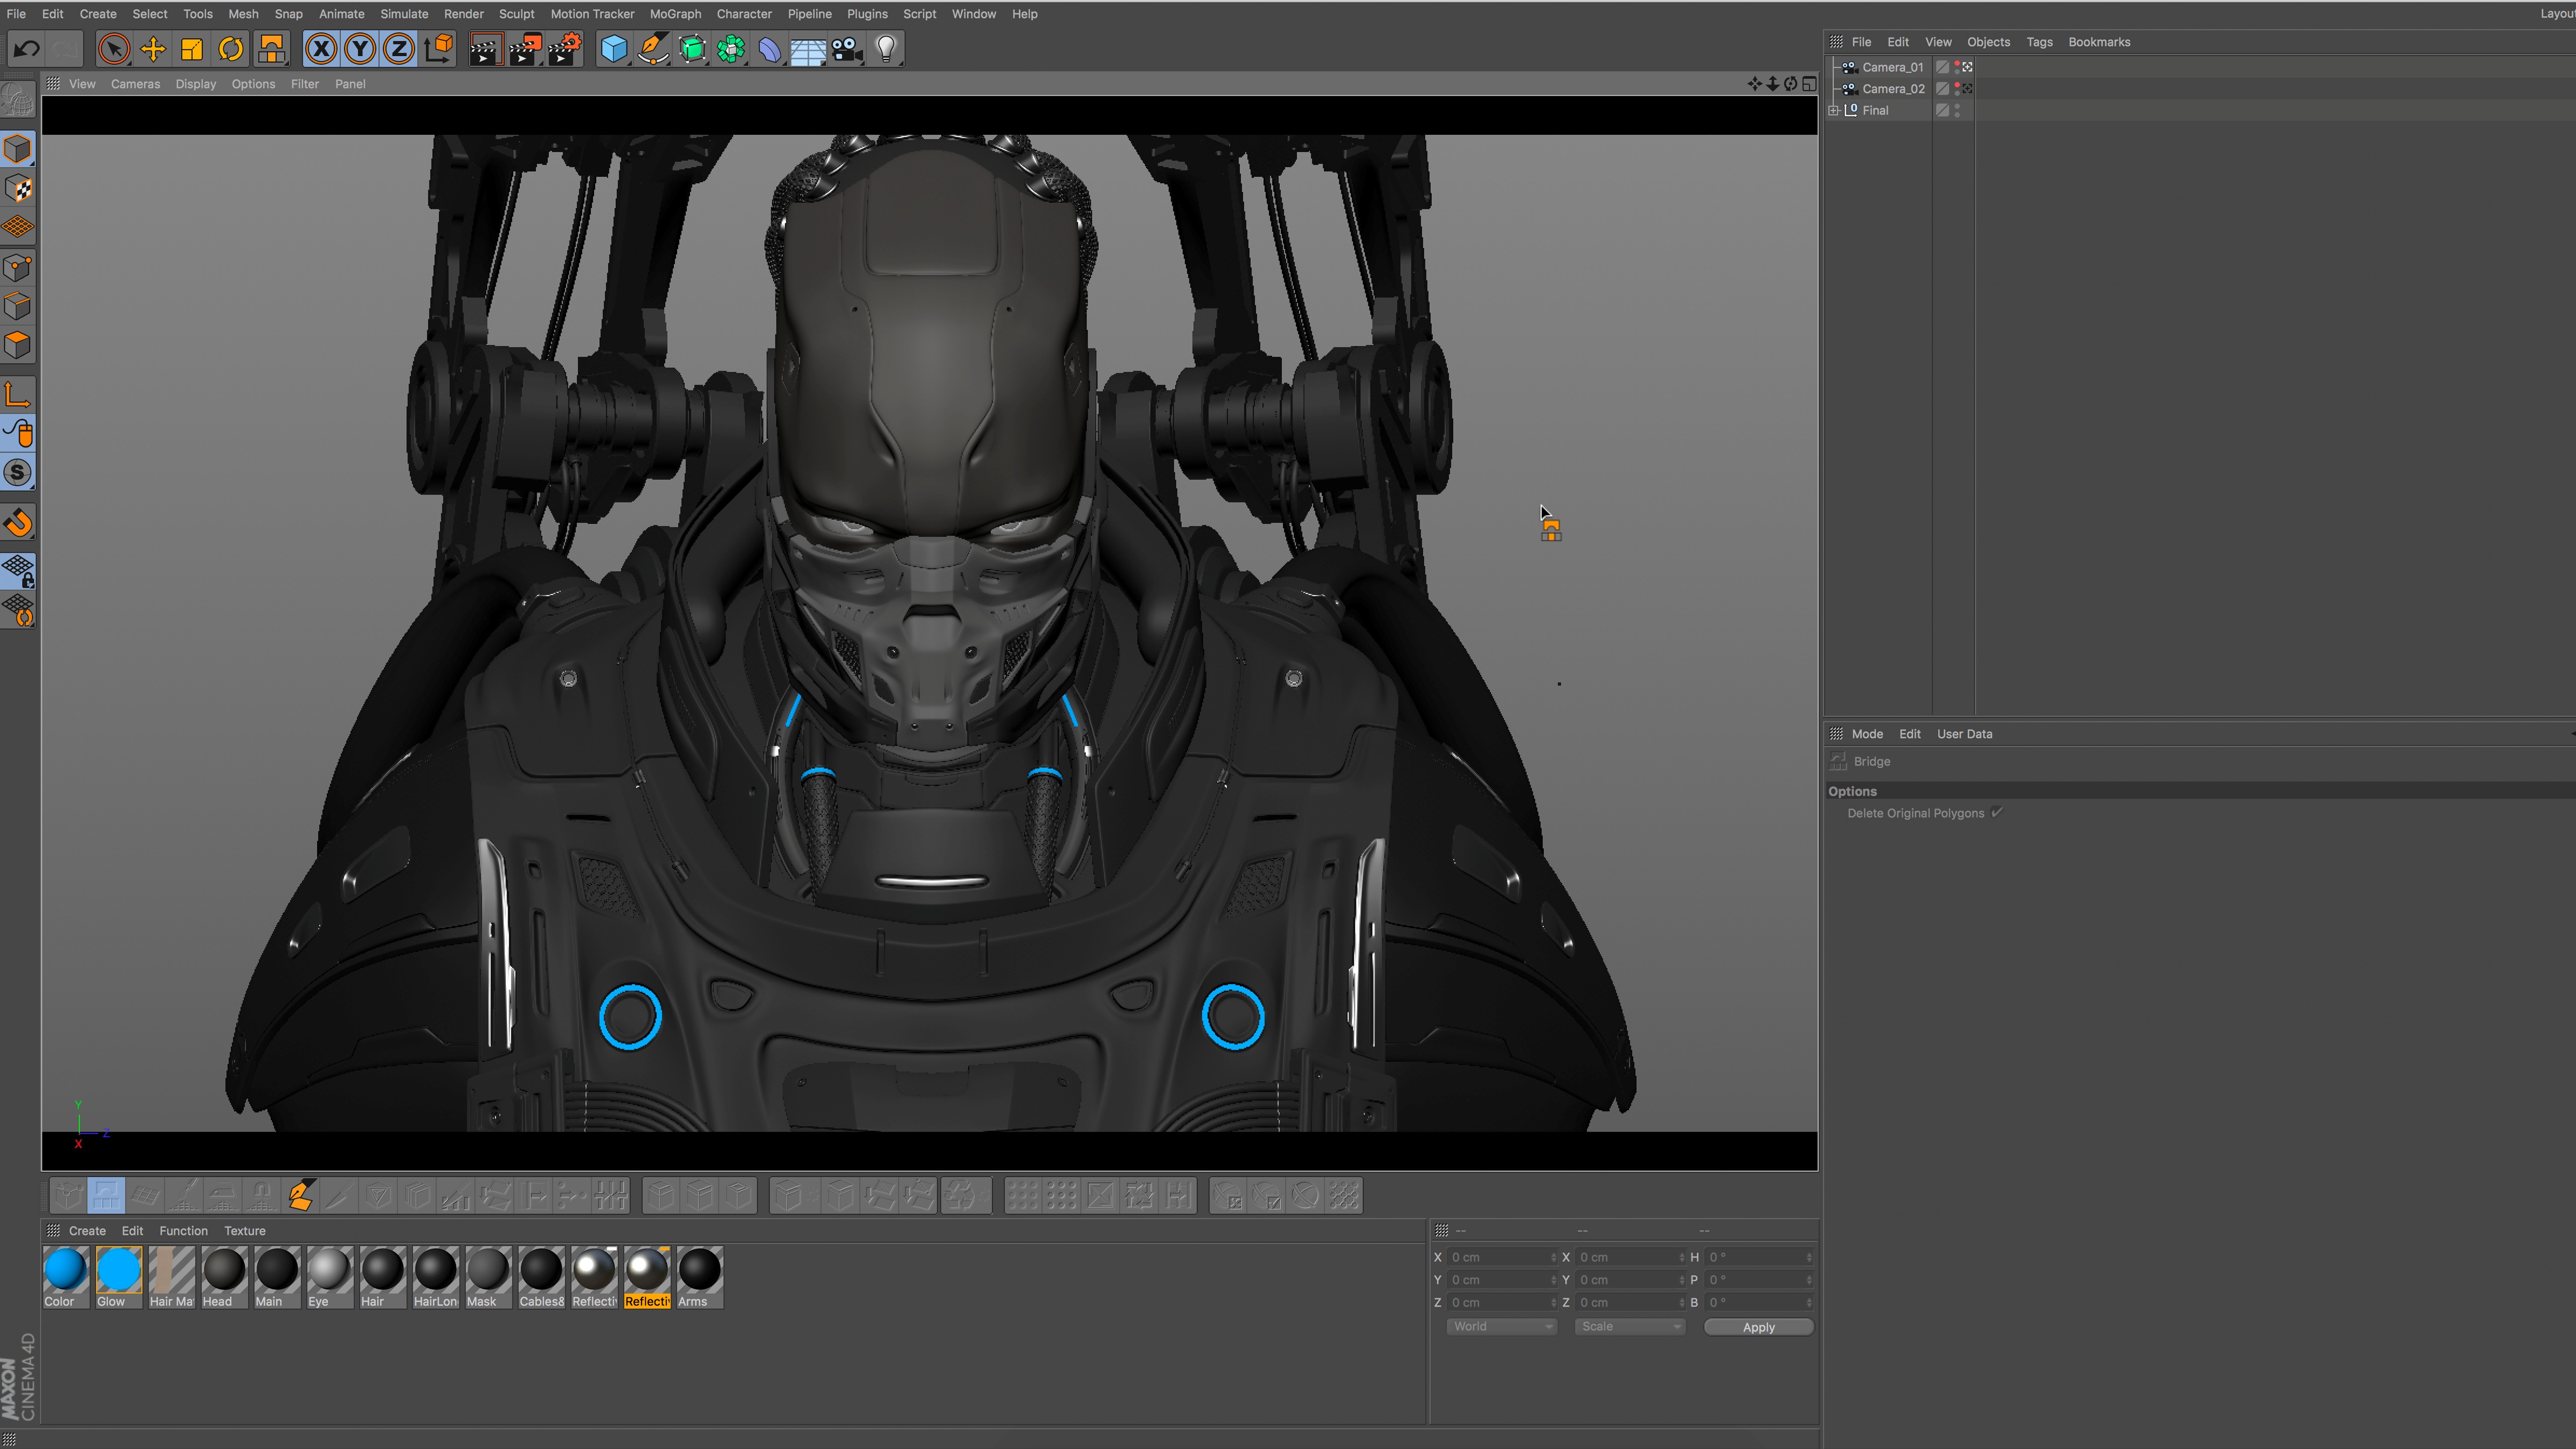This screenshot has height=1449, width=2576.
Task: Open the spline Pen flyout
Action: pyautogui.click(x=653, y=48)
